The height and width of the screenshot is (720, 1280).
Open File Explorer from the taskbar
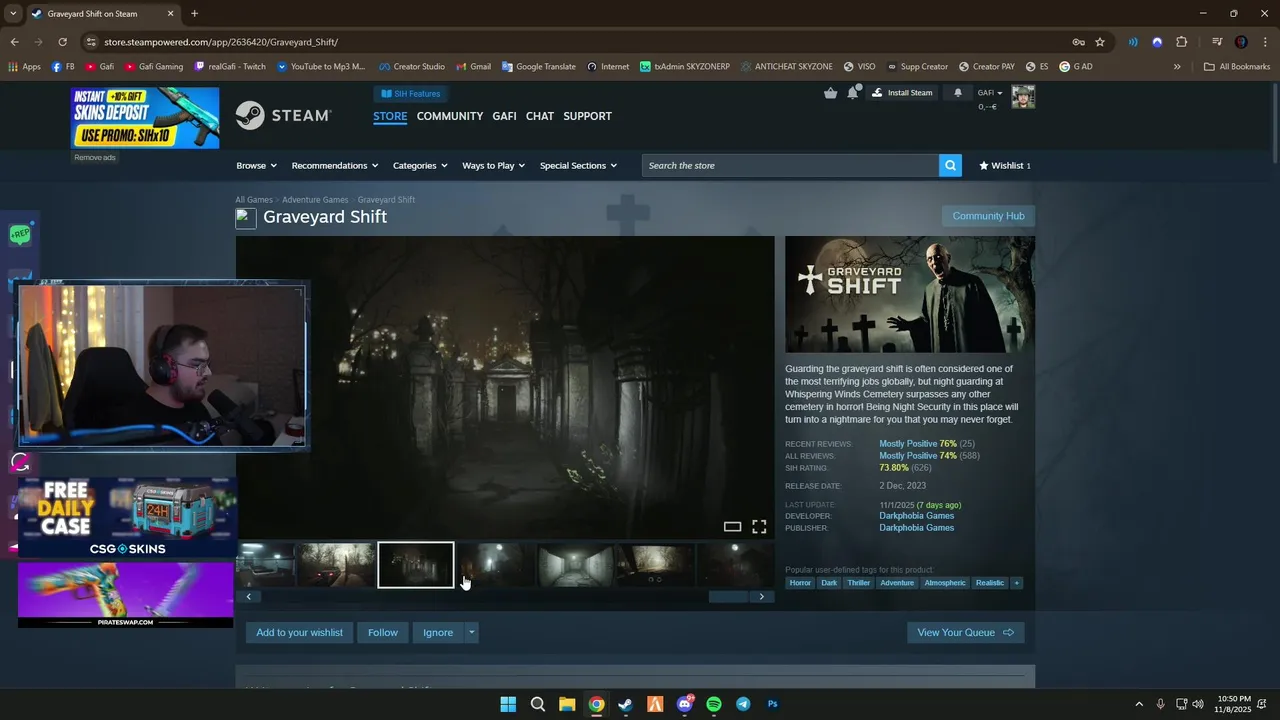(x=567, y=704)
